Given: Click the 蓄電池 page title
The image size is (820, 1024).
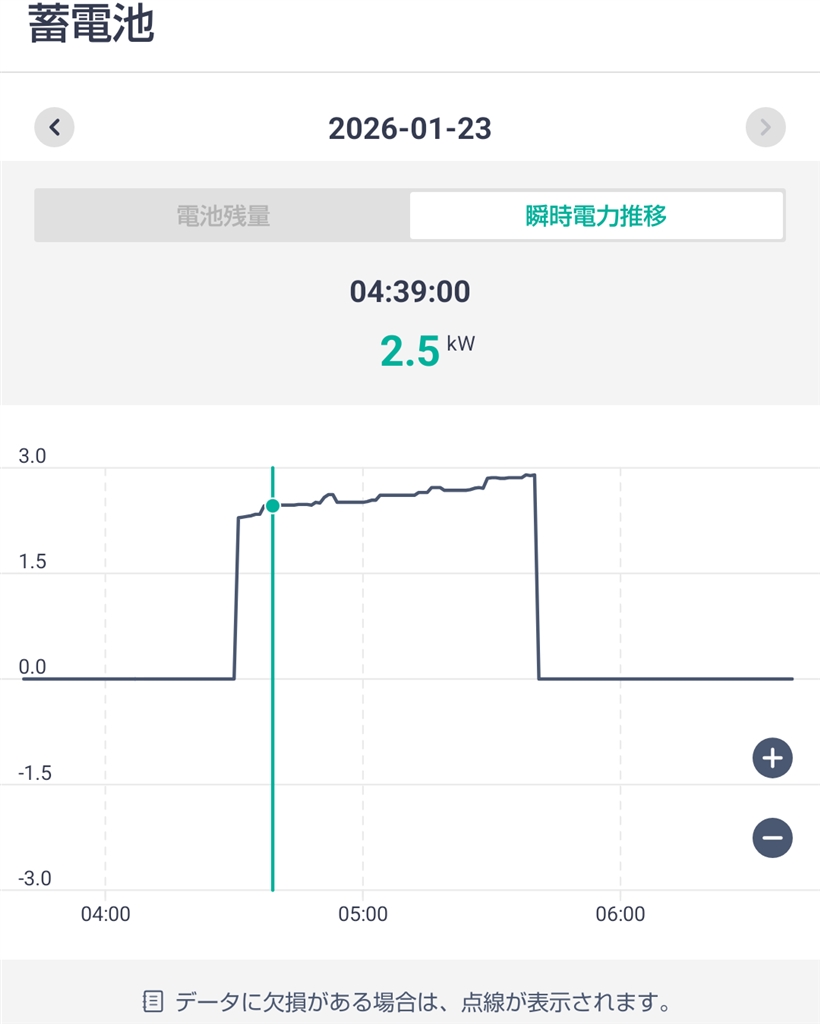Looking at the screenshot, I should 90,26.
